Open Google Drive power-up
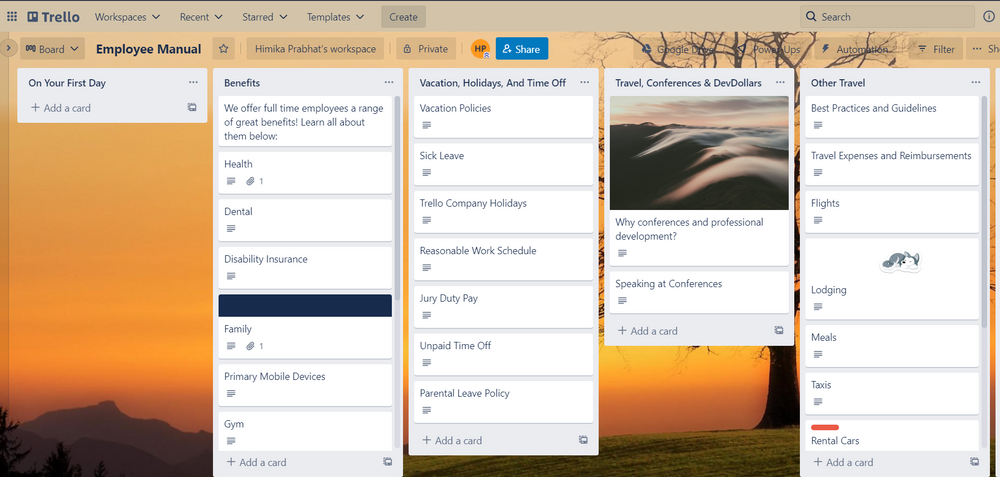The width and height of the screenshot is (1000, 477). [678, 49]
